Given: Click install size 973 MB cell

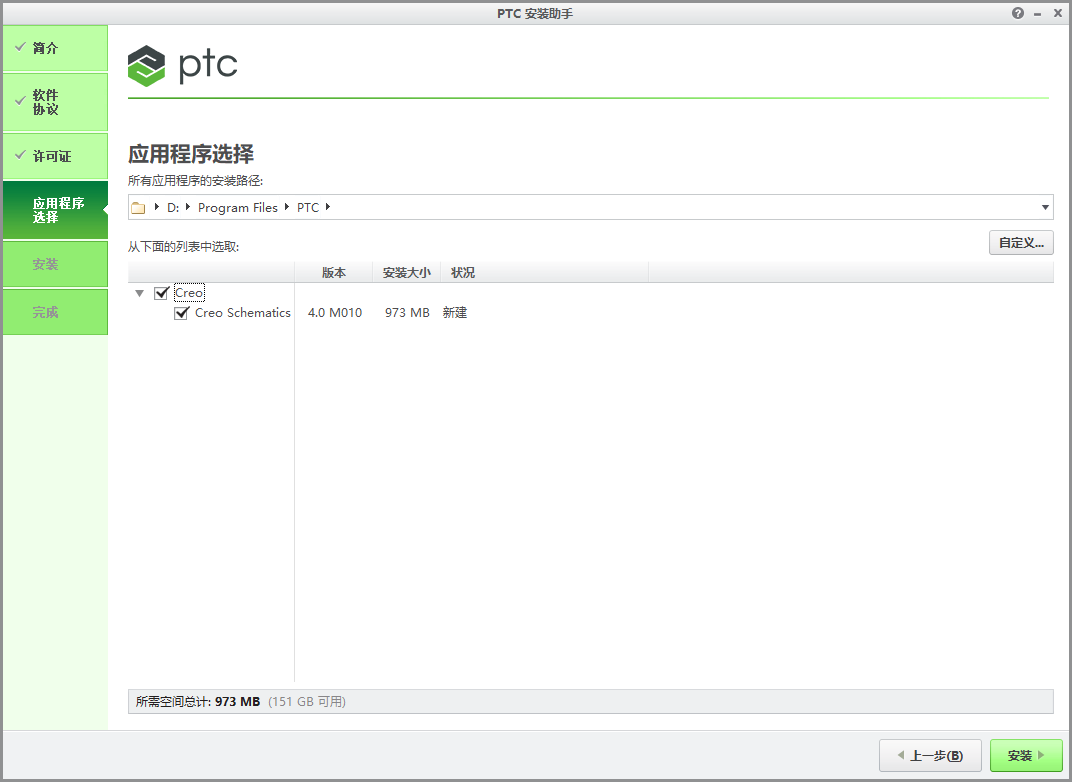Looking at the screenshot, I should (407, 312).
